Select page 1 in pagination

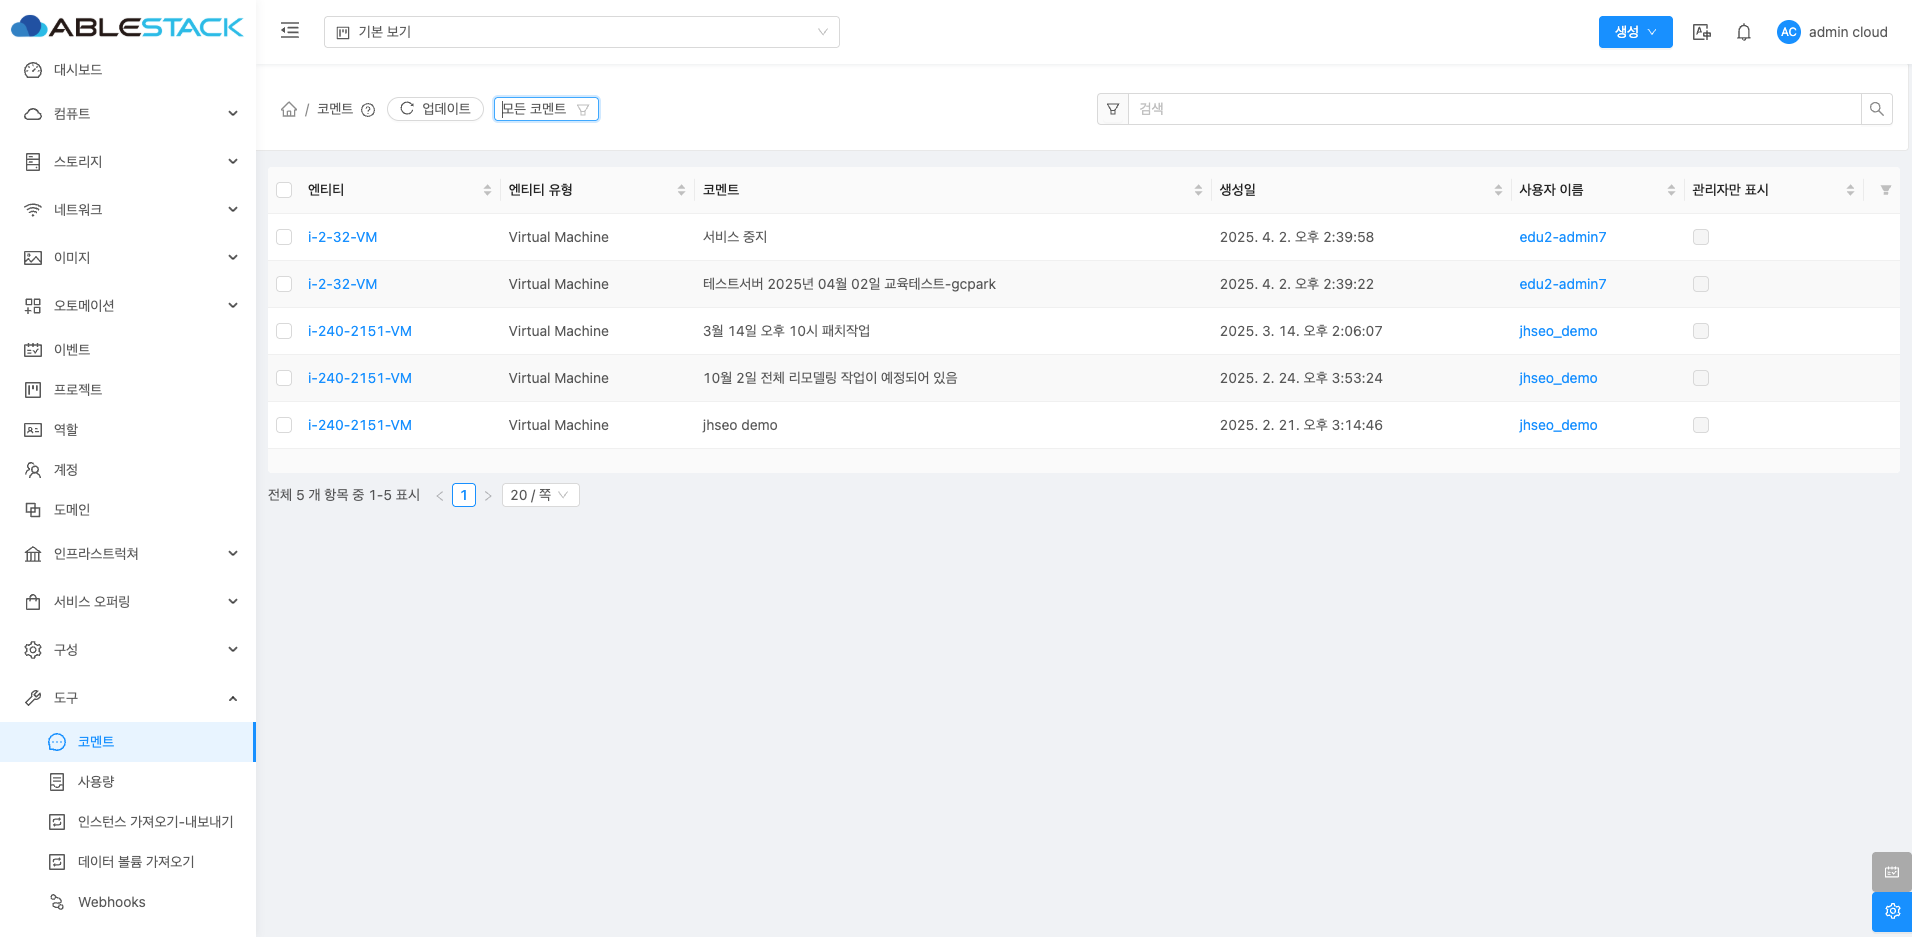click(x=464, y=495)
